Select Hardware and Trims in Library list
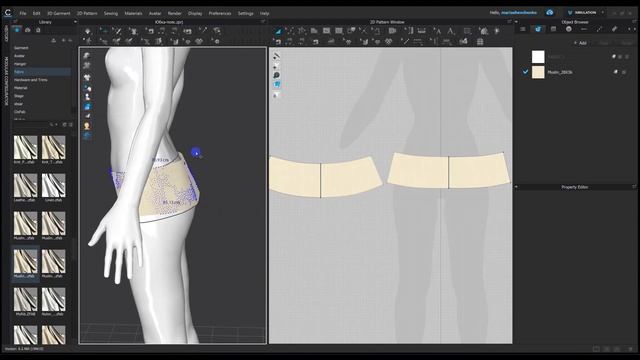The width and height of the screenshot is (640, 360). pos(31,80)
